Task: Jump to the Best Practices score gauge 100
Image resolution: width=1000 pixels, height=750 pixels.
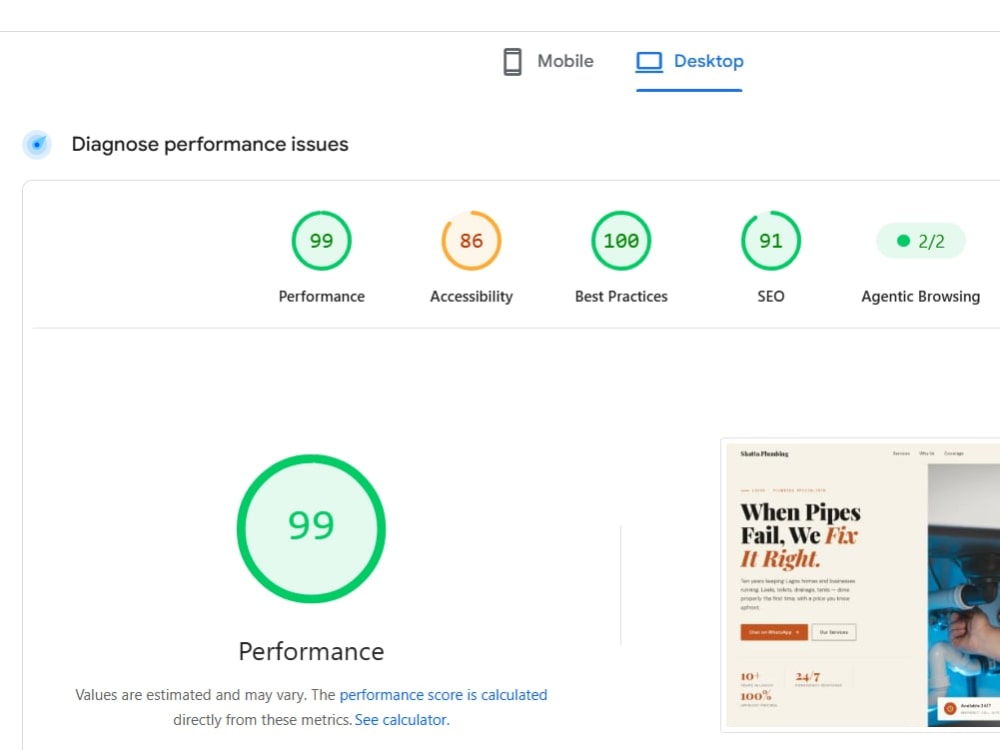Action: 621,240
